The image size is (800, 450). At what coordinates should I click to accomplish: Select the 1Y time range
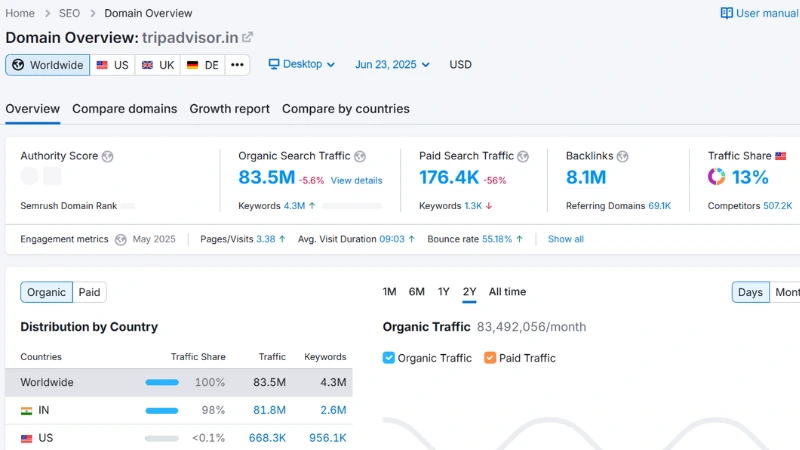click(x=443, y=292)
